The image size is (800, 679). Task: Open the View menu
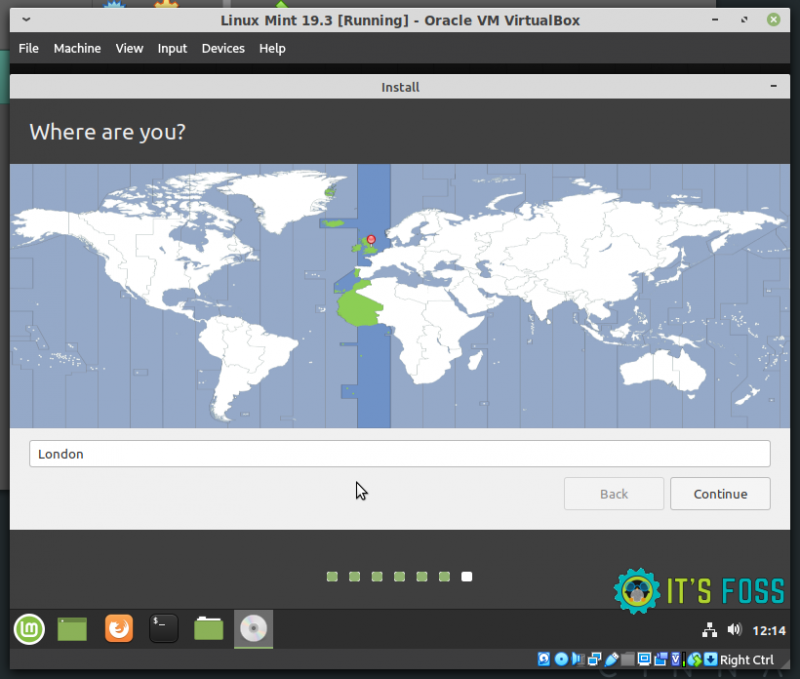pos(129,48)
